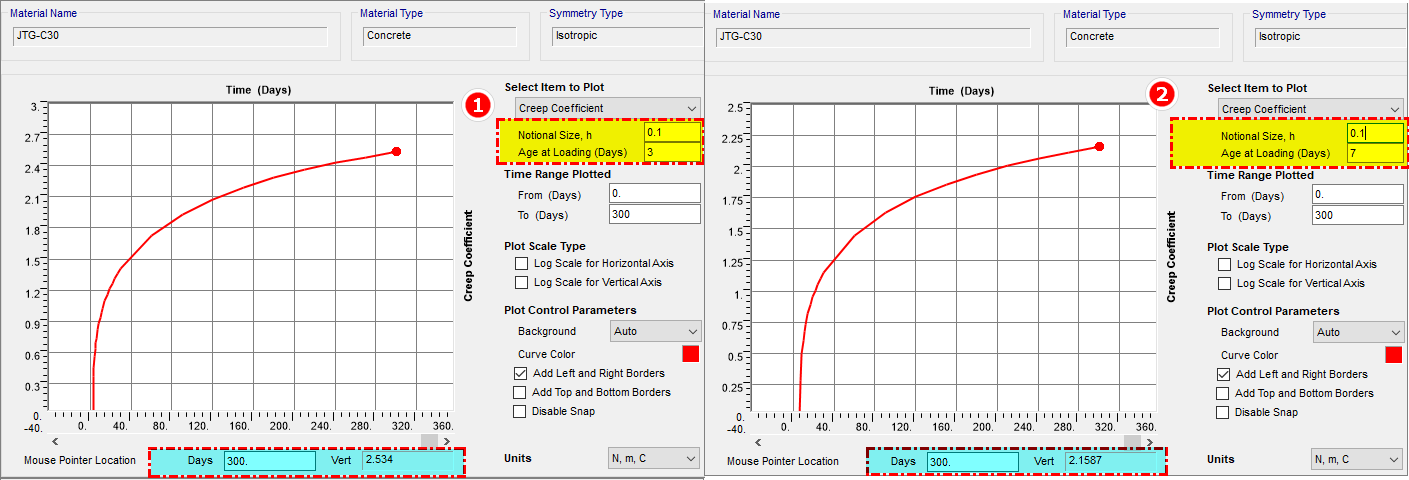The width and height of the screenshot is (1409, 480).
Task: Click the red Curve Color swatch in left panel
Action: [x=691, y=354]
